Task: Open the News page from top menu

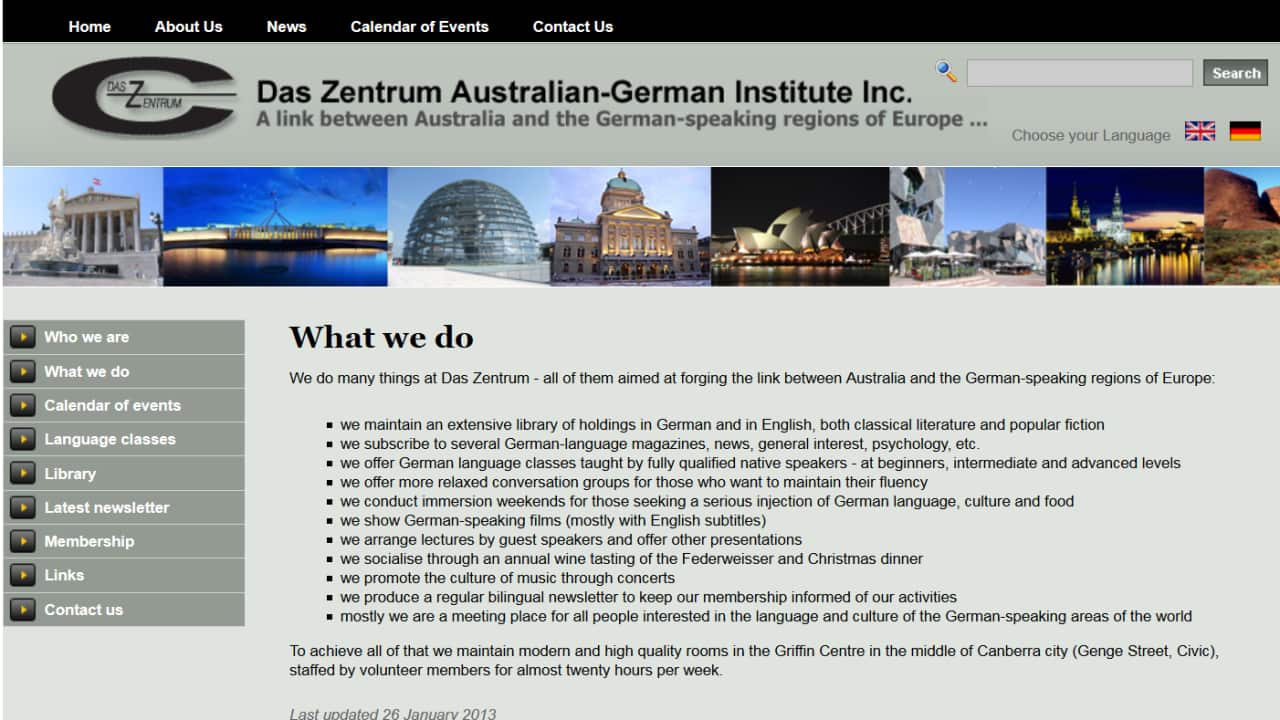Action: 286,26
